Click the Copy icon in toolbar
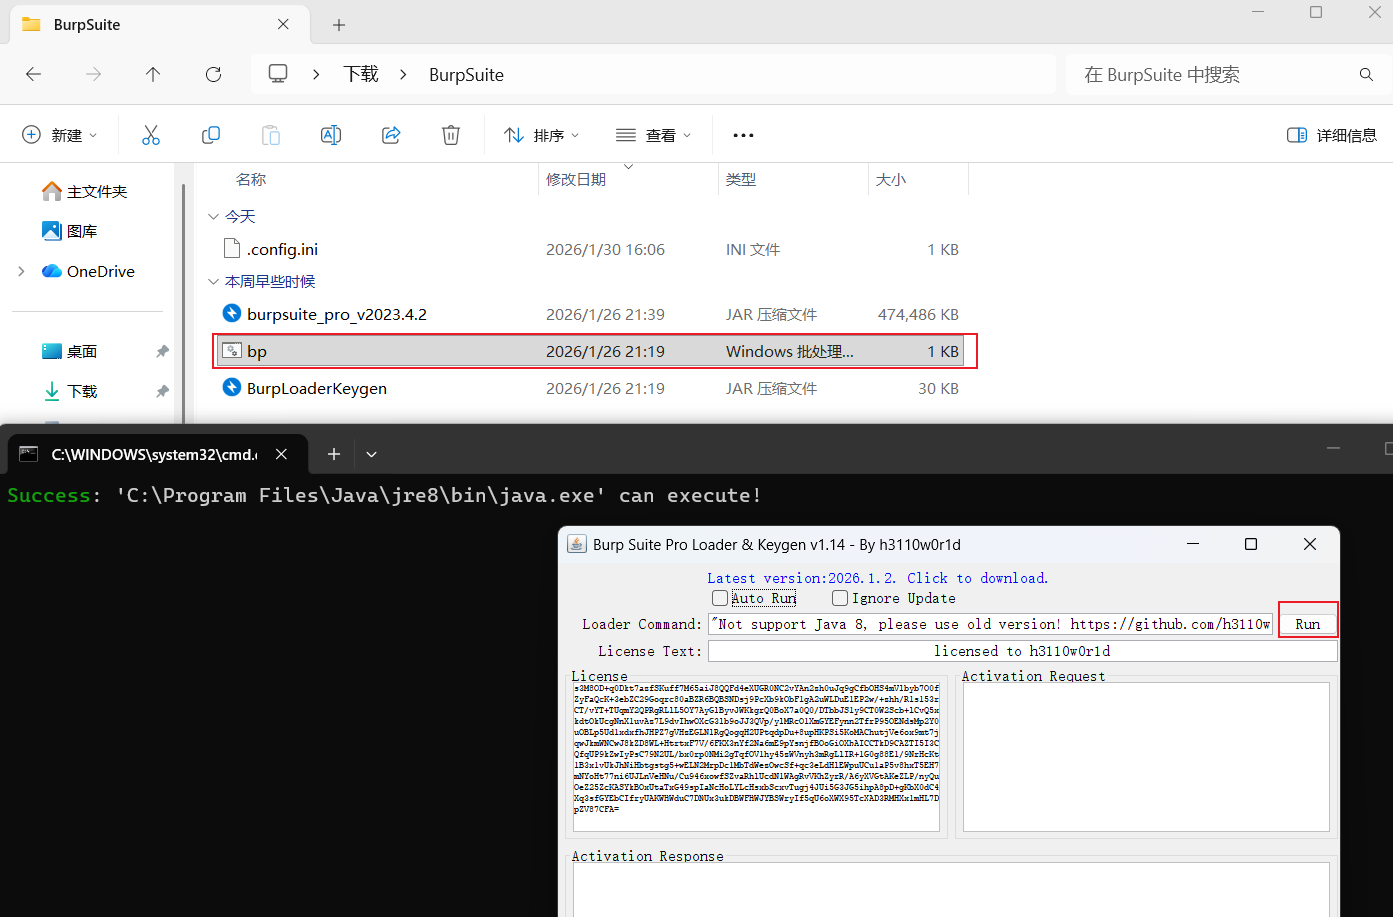 pyautogui.click(x=211, y=135)
